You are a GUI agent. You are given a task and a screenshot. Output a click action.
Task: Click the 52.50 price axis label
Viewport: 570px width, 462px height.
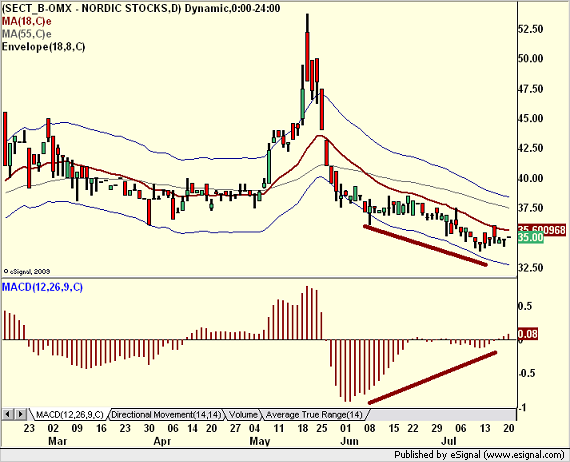coord(530,29)
